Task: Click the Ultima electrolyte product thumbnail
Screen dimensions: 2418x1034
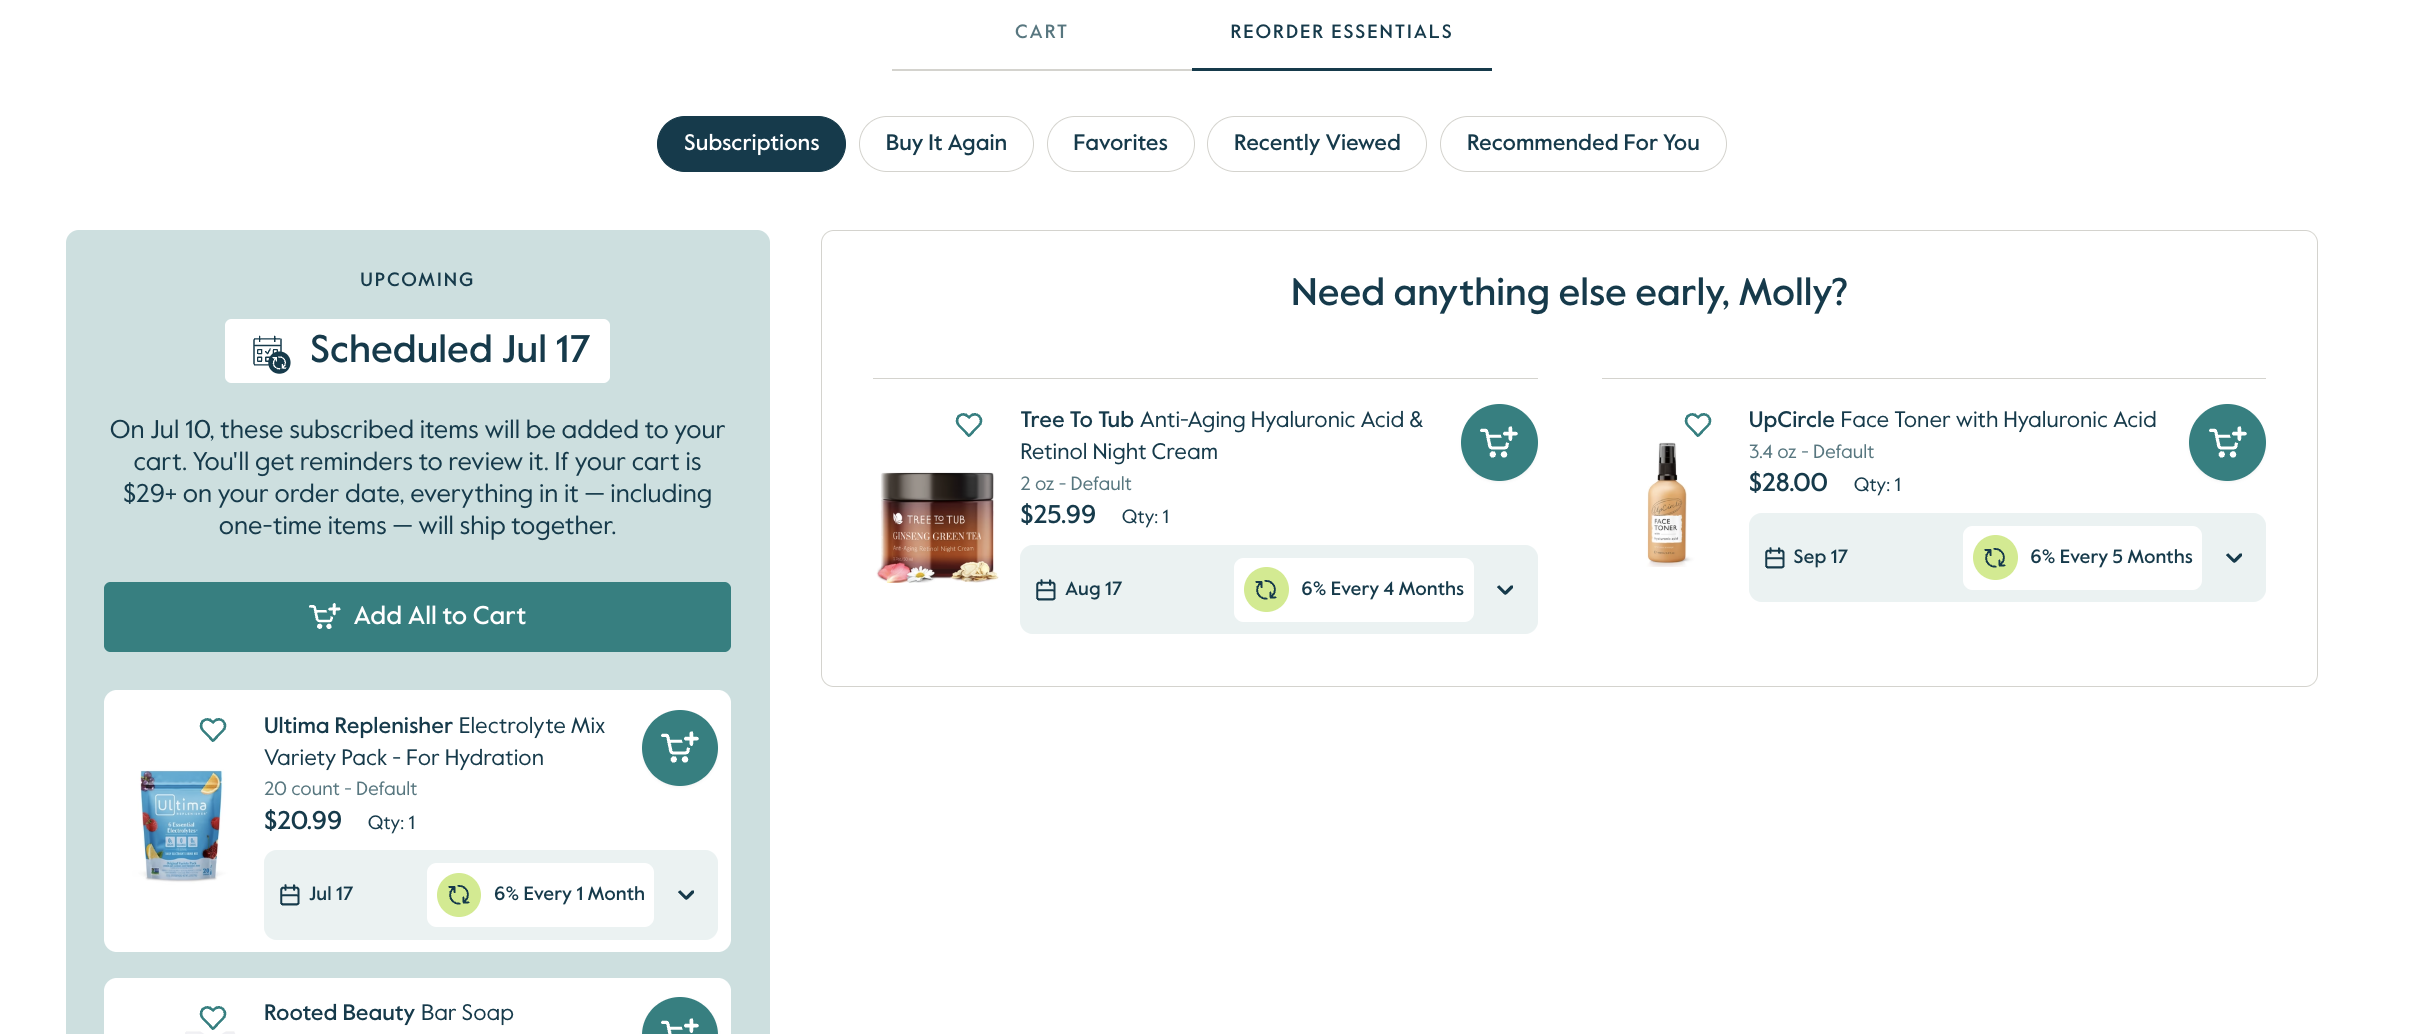Action: point(181,825)
